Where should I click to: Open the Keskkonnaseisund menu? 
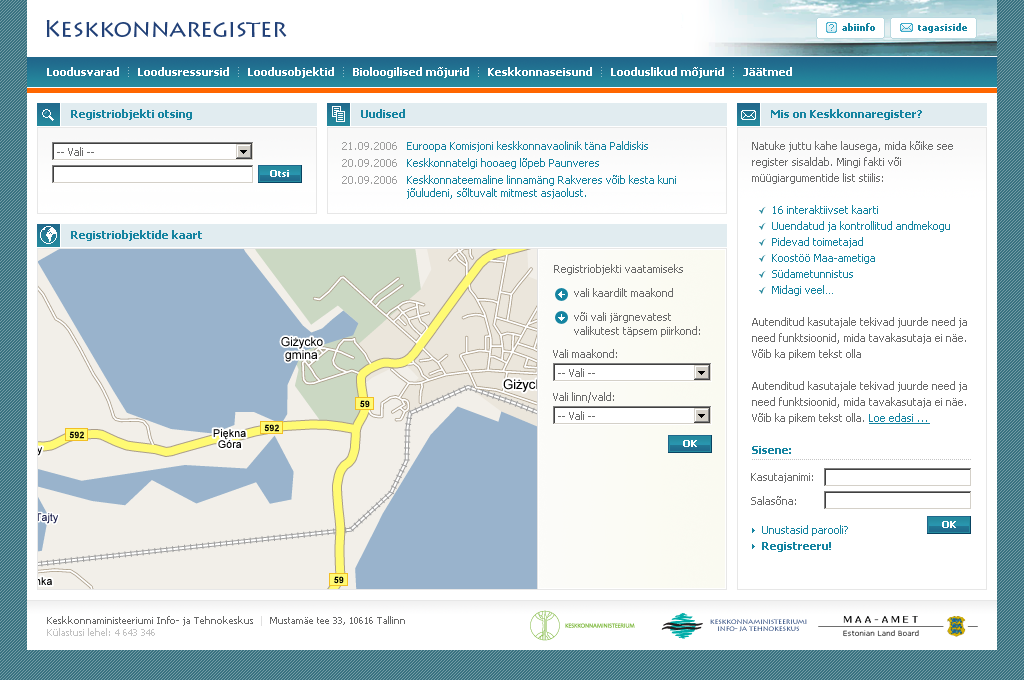539,72
